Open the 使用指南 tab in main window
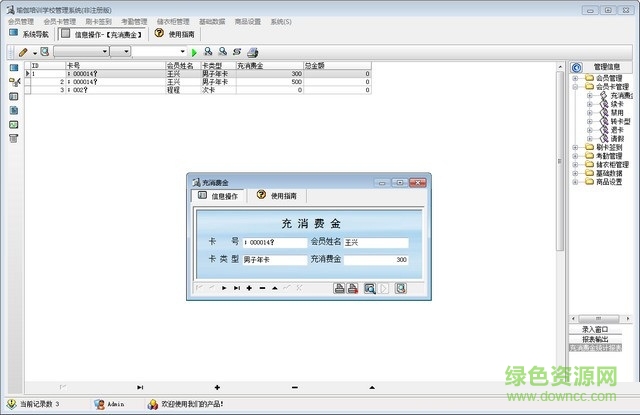The height and width of the screenshot is (415, 640). pyautogui.click(x=175, y=34)
